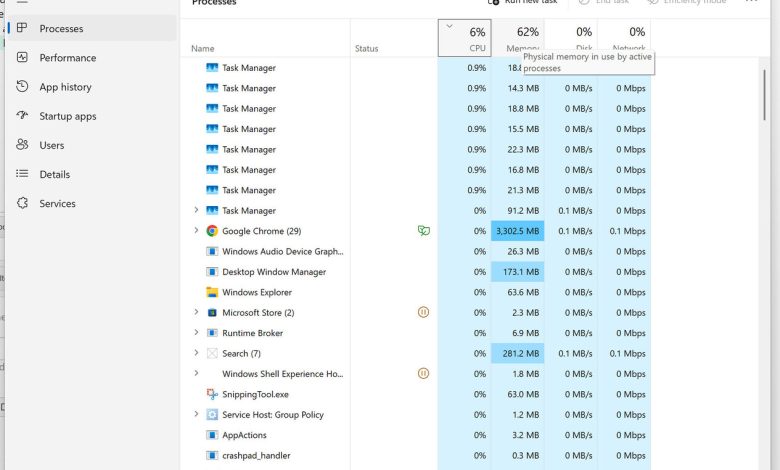Open the Details tab in sidebar
Image resolution: width=780 pixels, height=470 pixels.
(54, 174)
